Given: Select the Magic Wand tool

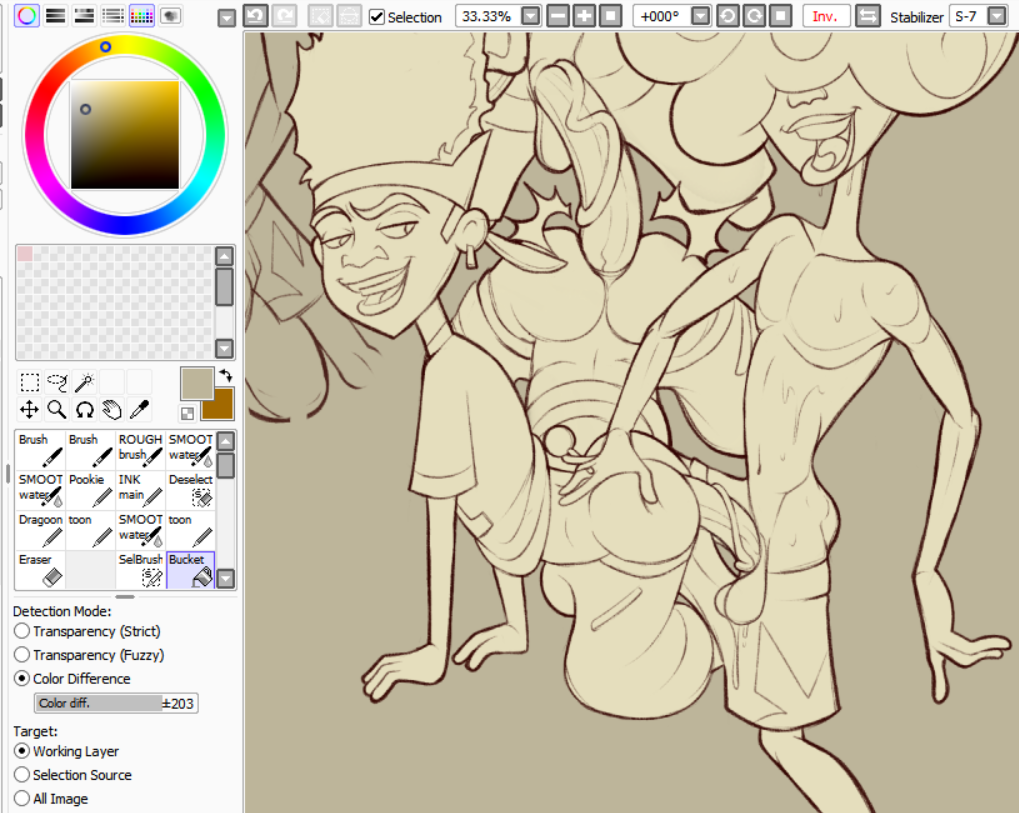Looking at the screenshot, I should point(84,381).
